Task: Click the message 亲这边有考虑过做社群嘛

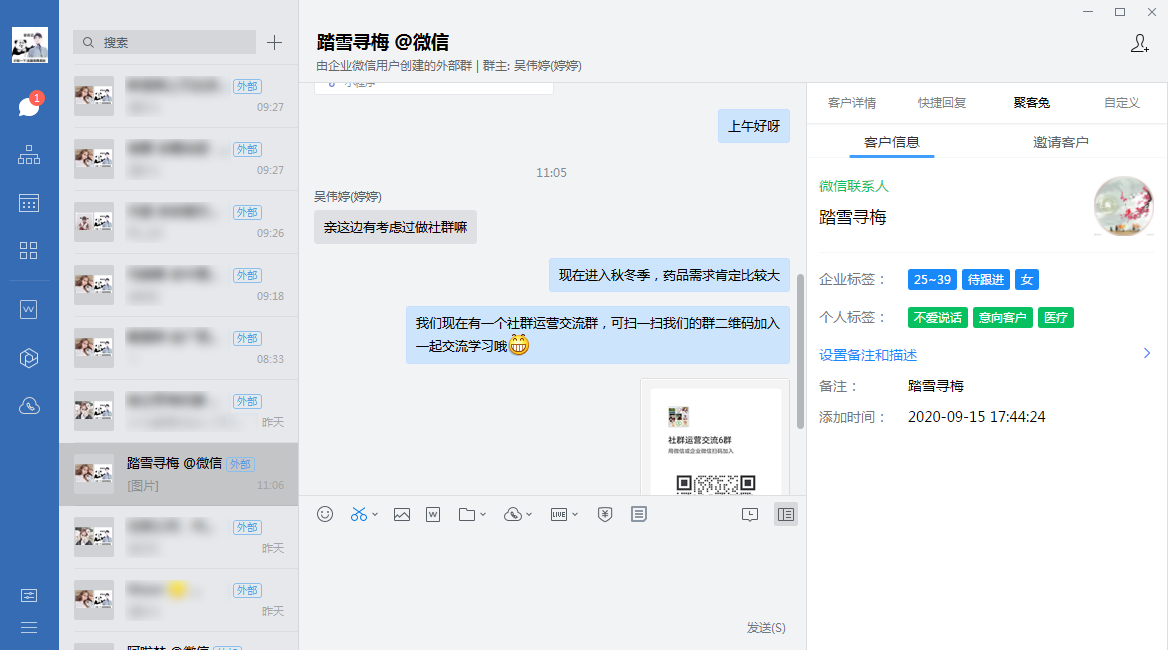Action: (396, 227)
